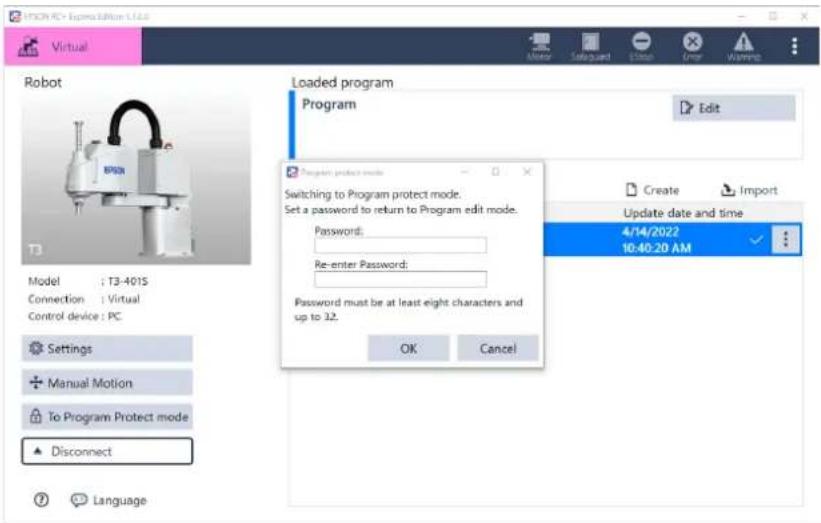Screen dimensions: 821x523
Task: Click the Loaded program heading
Action: coord(342,83)
